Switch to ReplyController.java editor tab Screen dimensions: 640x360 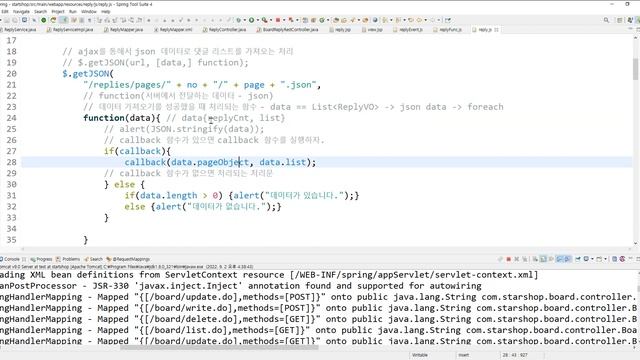click(x=224, y=30)
